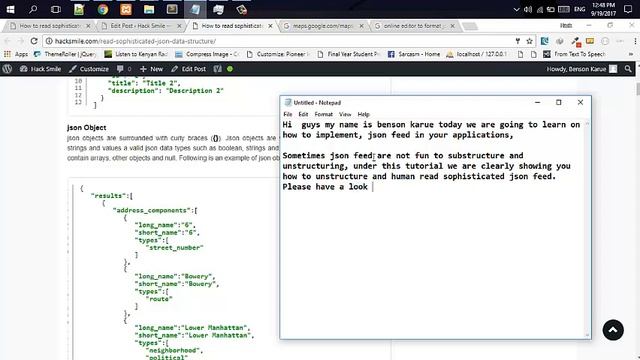Click the 'Json Object' heading

tap(87, 128)
